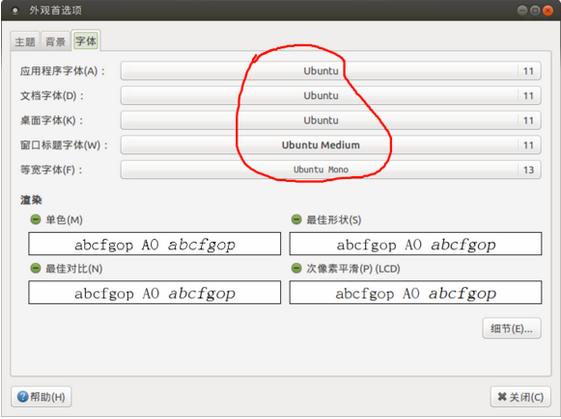Close the window with the orange title button
561x419 pixels.
click(x=548, y=10)
